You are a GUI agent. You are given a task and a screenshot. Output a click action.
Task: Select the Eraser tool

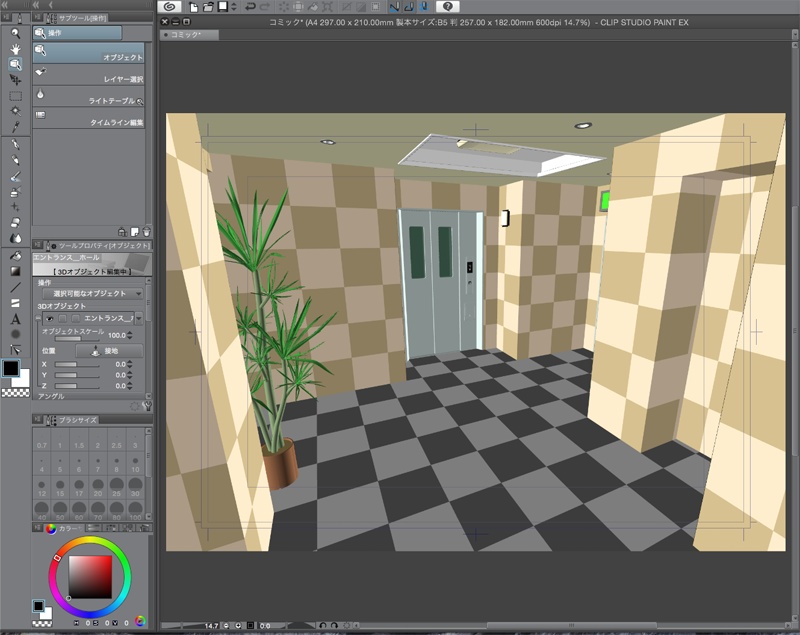point(16,222)
